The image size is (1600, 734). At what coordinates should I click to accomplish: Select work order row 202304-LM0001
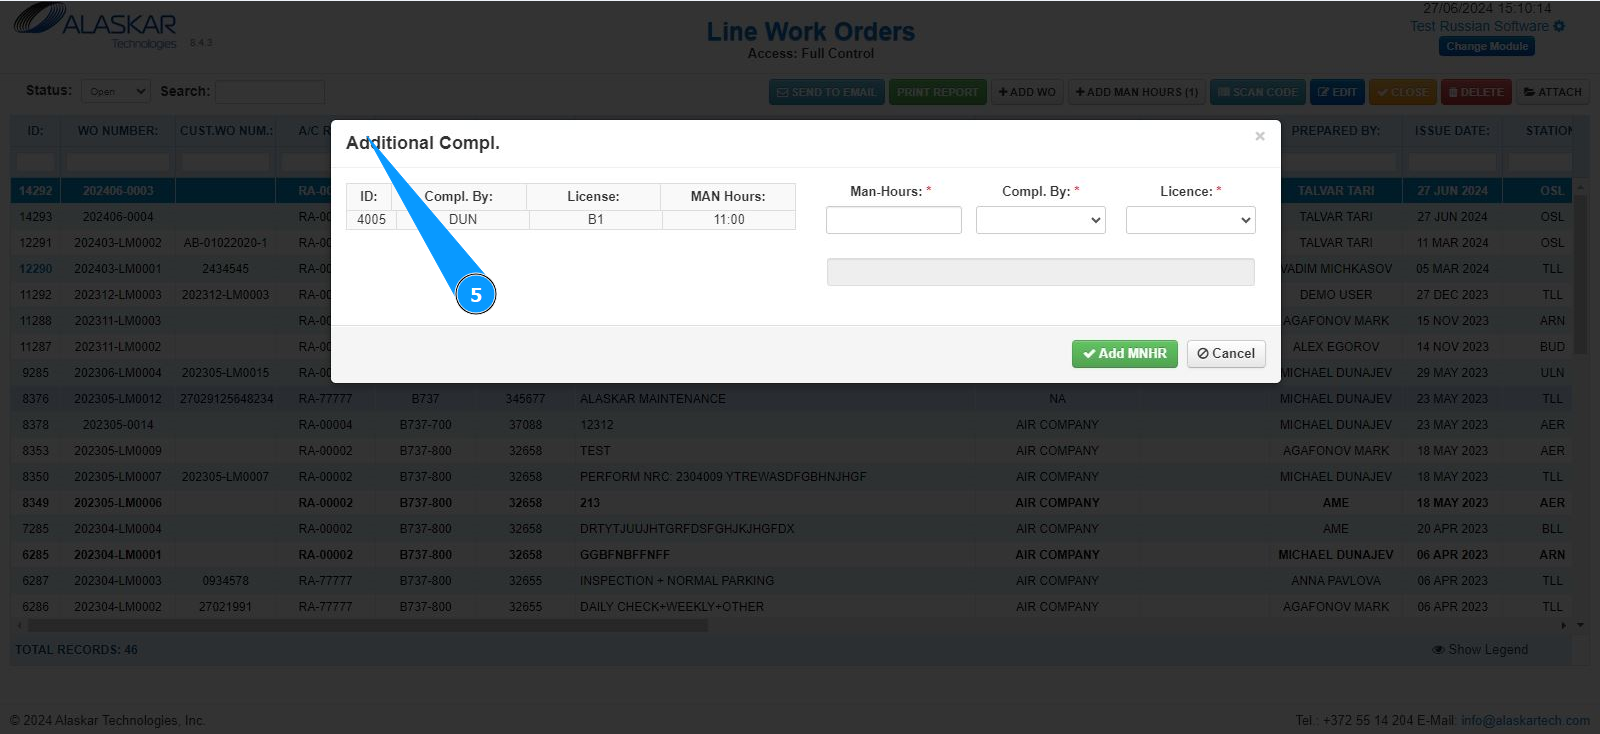(x=792, y=555)
